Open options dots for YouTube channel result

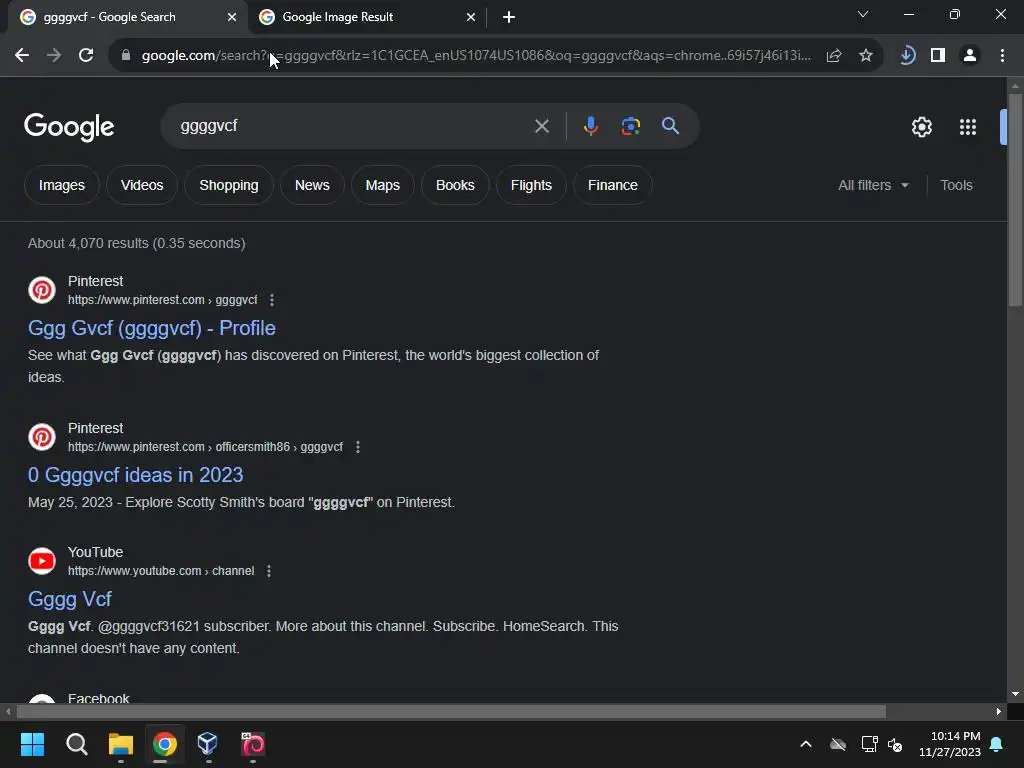(268, 571)
